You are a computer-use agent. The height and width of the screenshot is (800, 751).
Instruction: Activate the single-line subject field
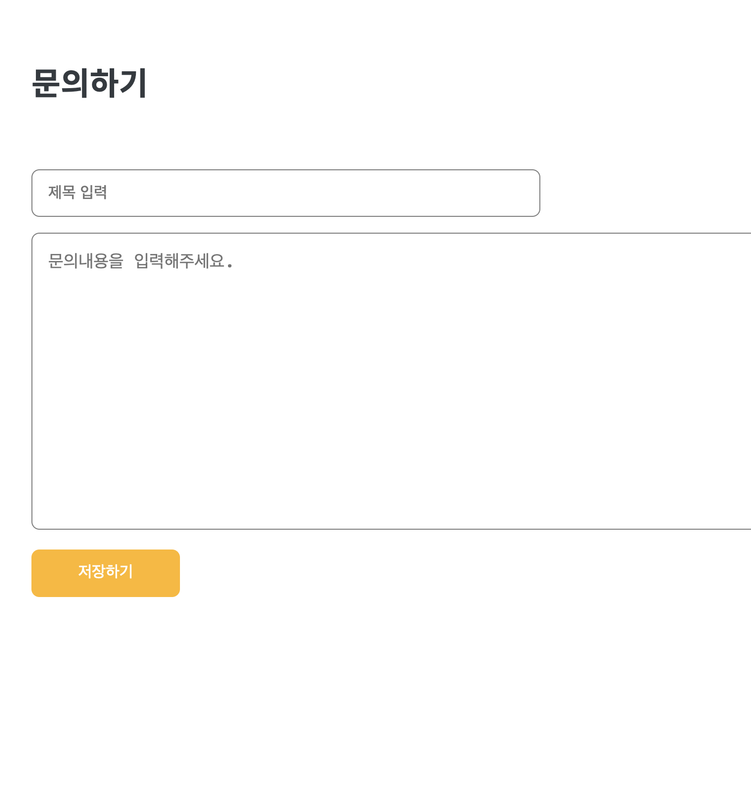(286, 193)
